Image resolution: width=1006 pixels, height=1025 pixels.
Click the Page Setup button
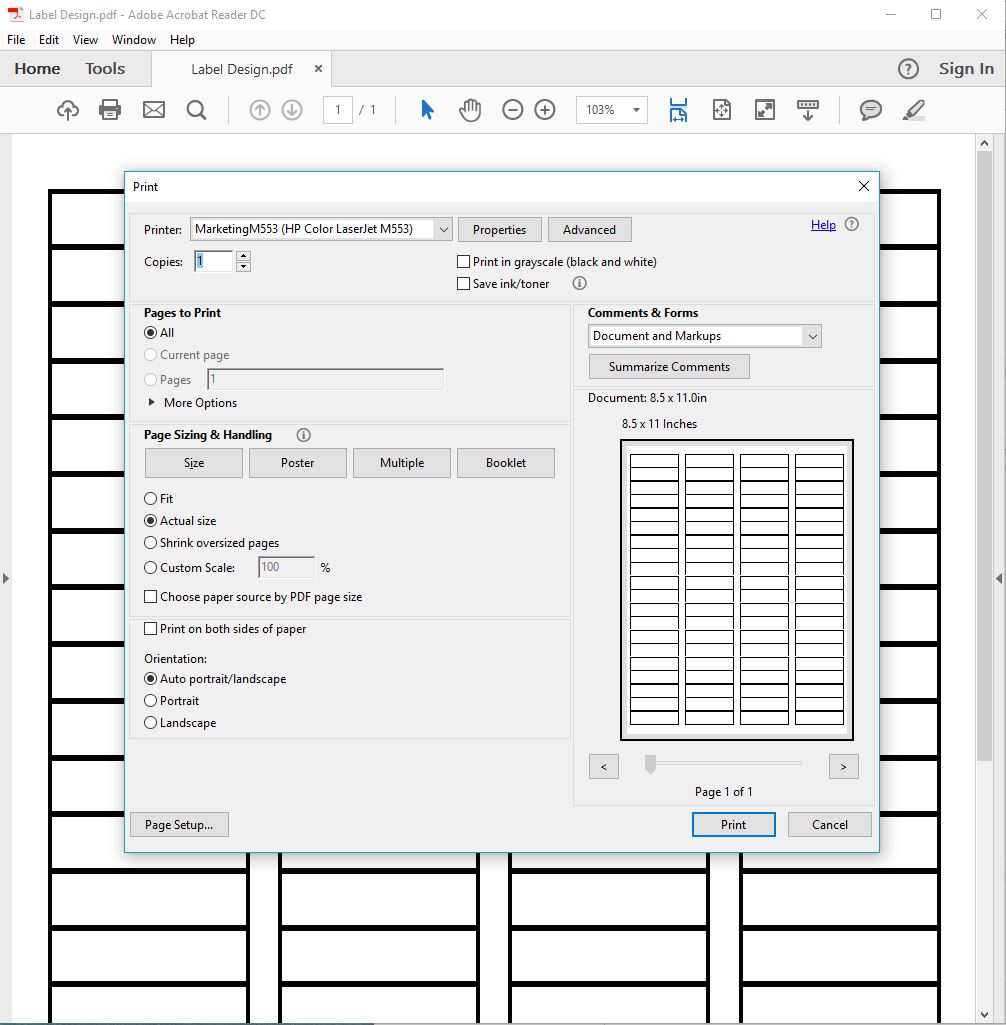tap(179, 825)
